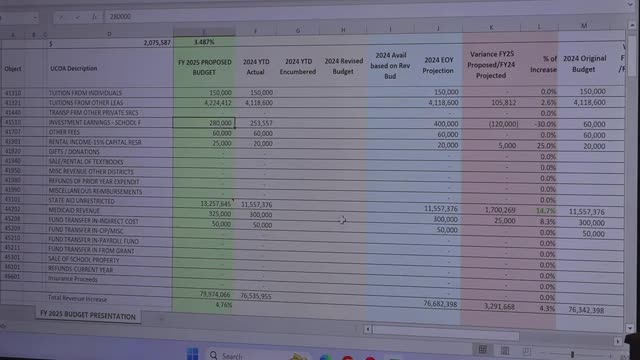Select column D header

pos(109,34)
